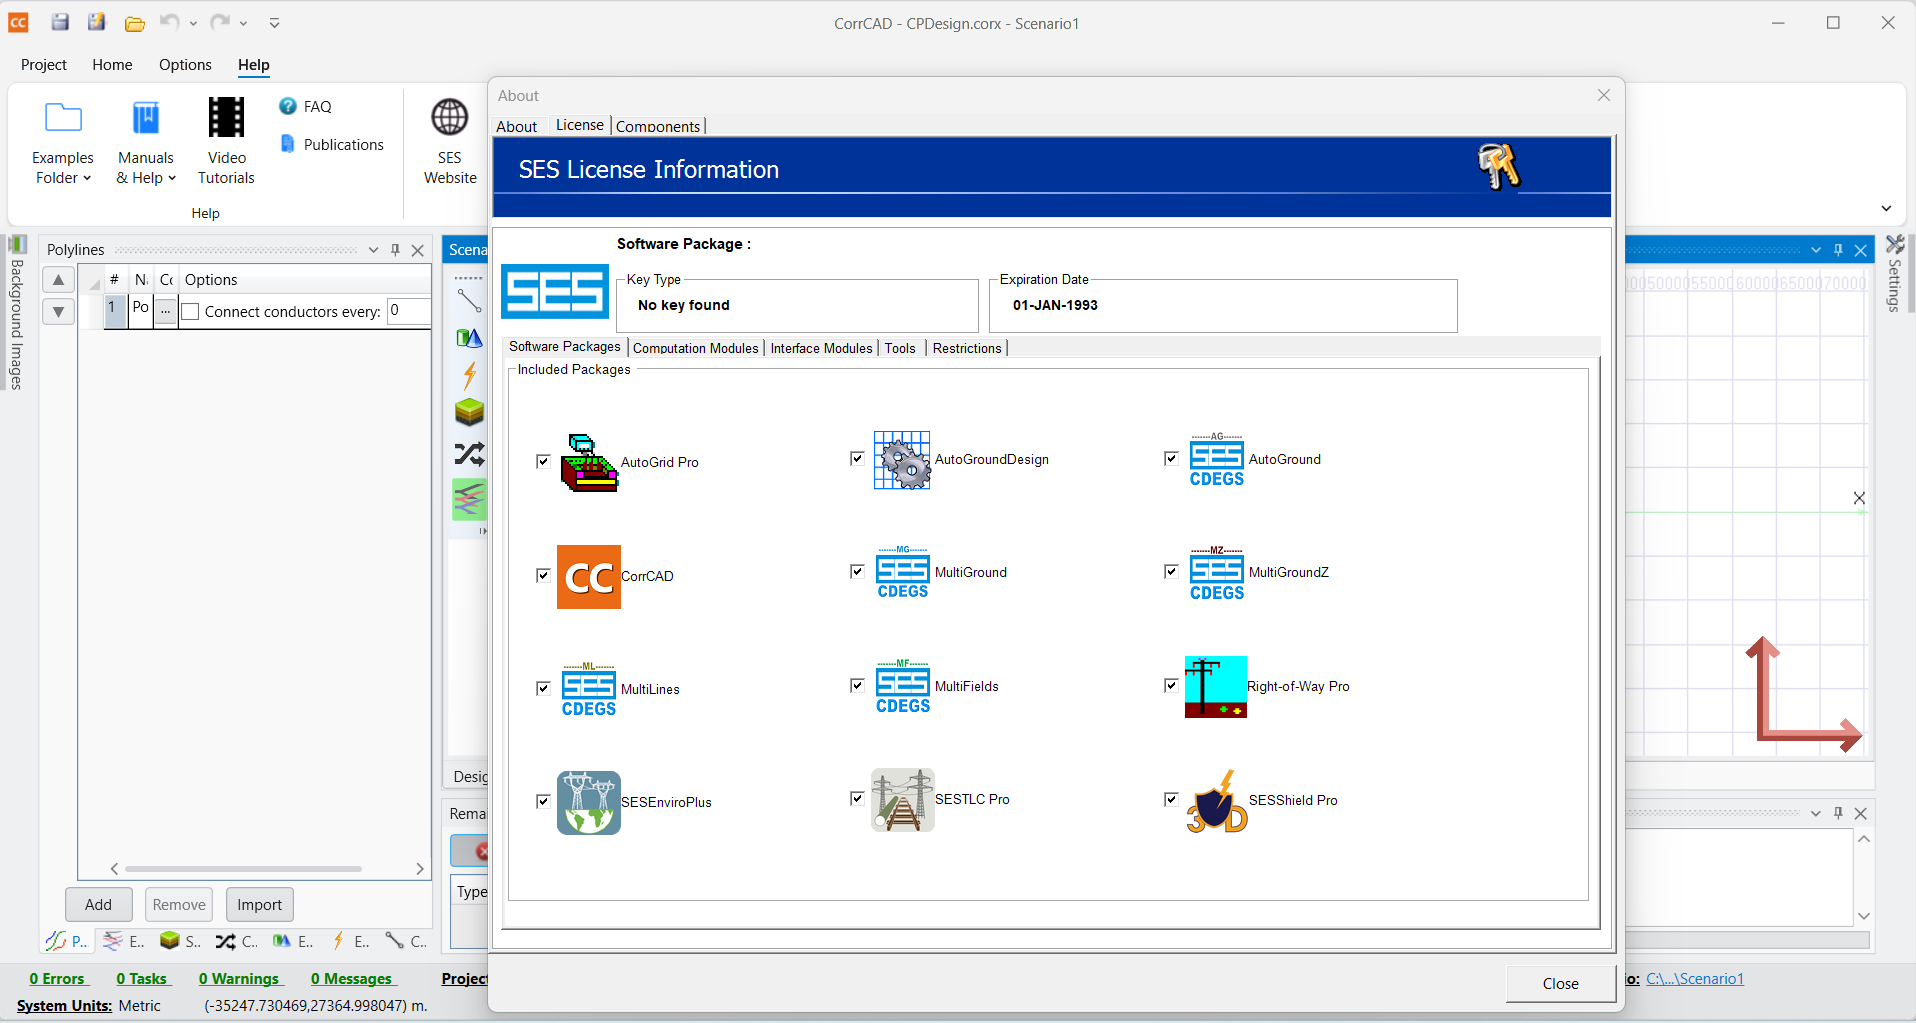Click the Right-of-Way Pro icon

1216,687
